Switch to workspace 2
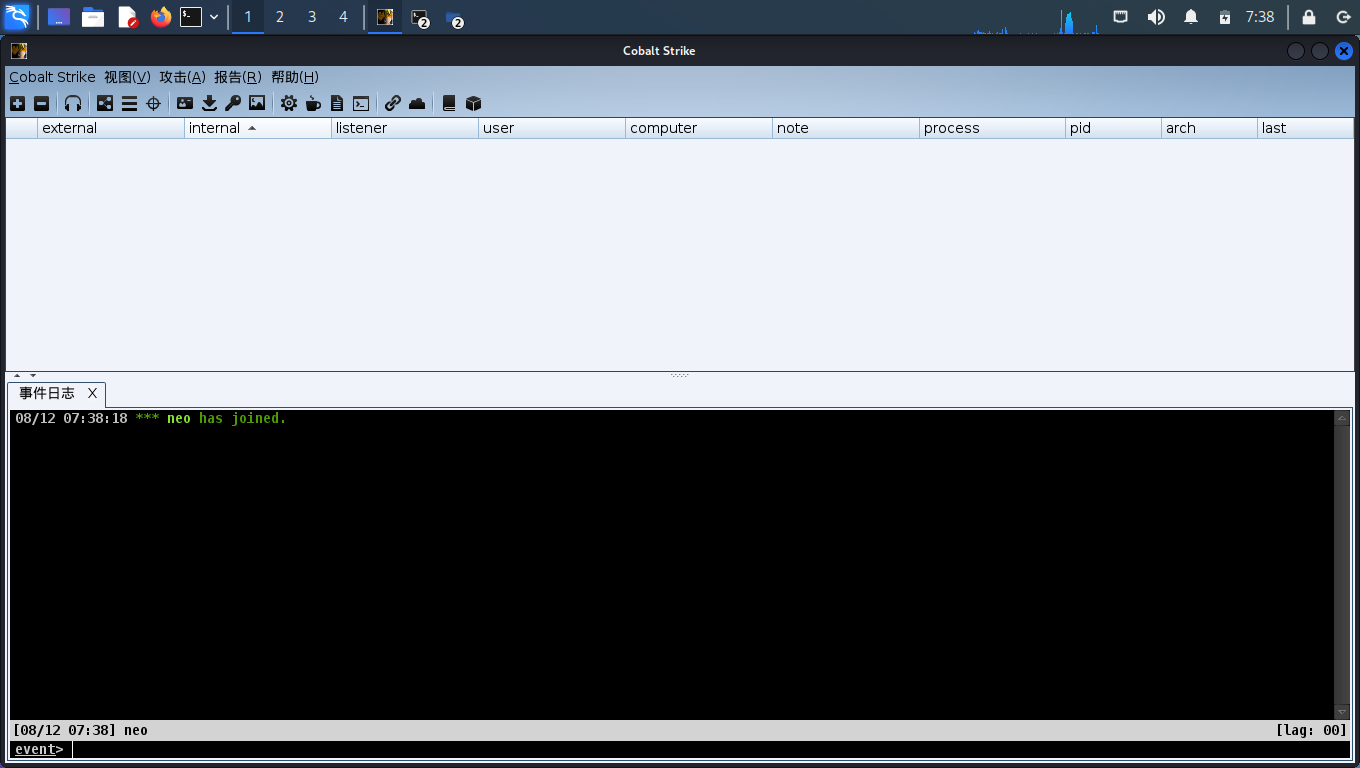This screenshot has height=768, width=1360. [x=280, y=17]
